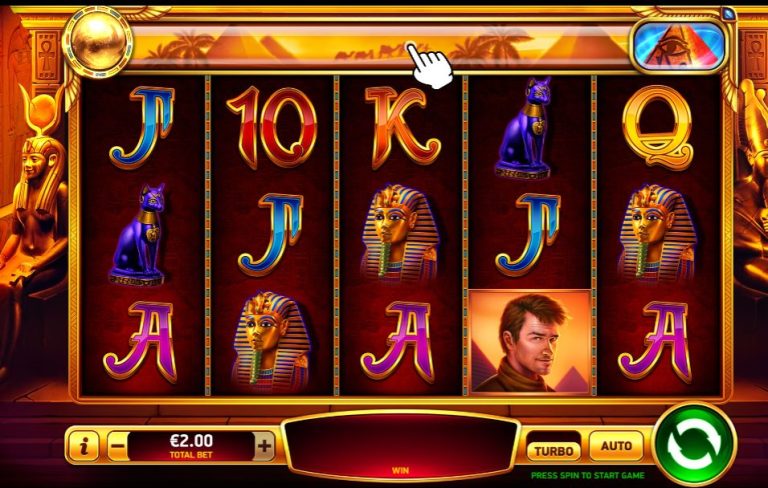Screen dimensions: 768x488
Task: Click the golden Q symbol
Action: [658, 127]
